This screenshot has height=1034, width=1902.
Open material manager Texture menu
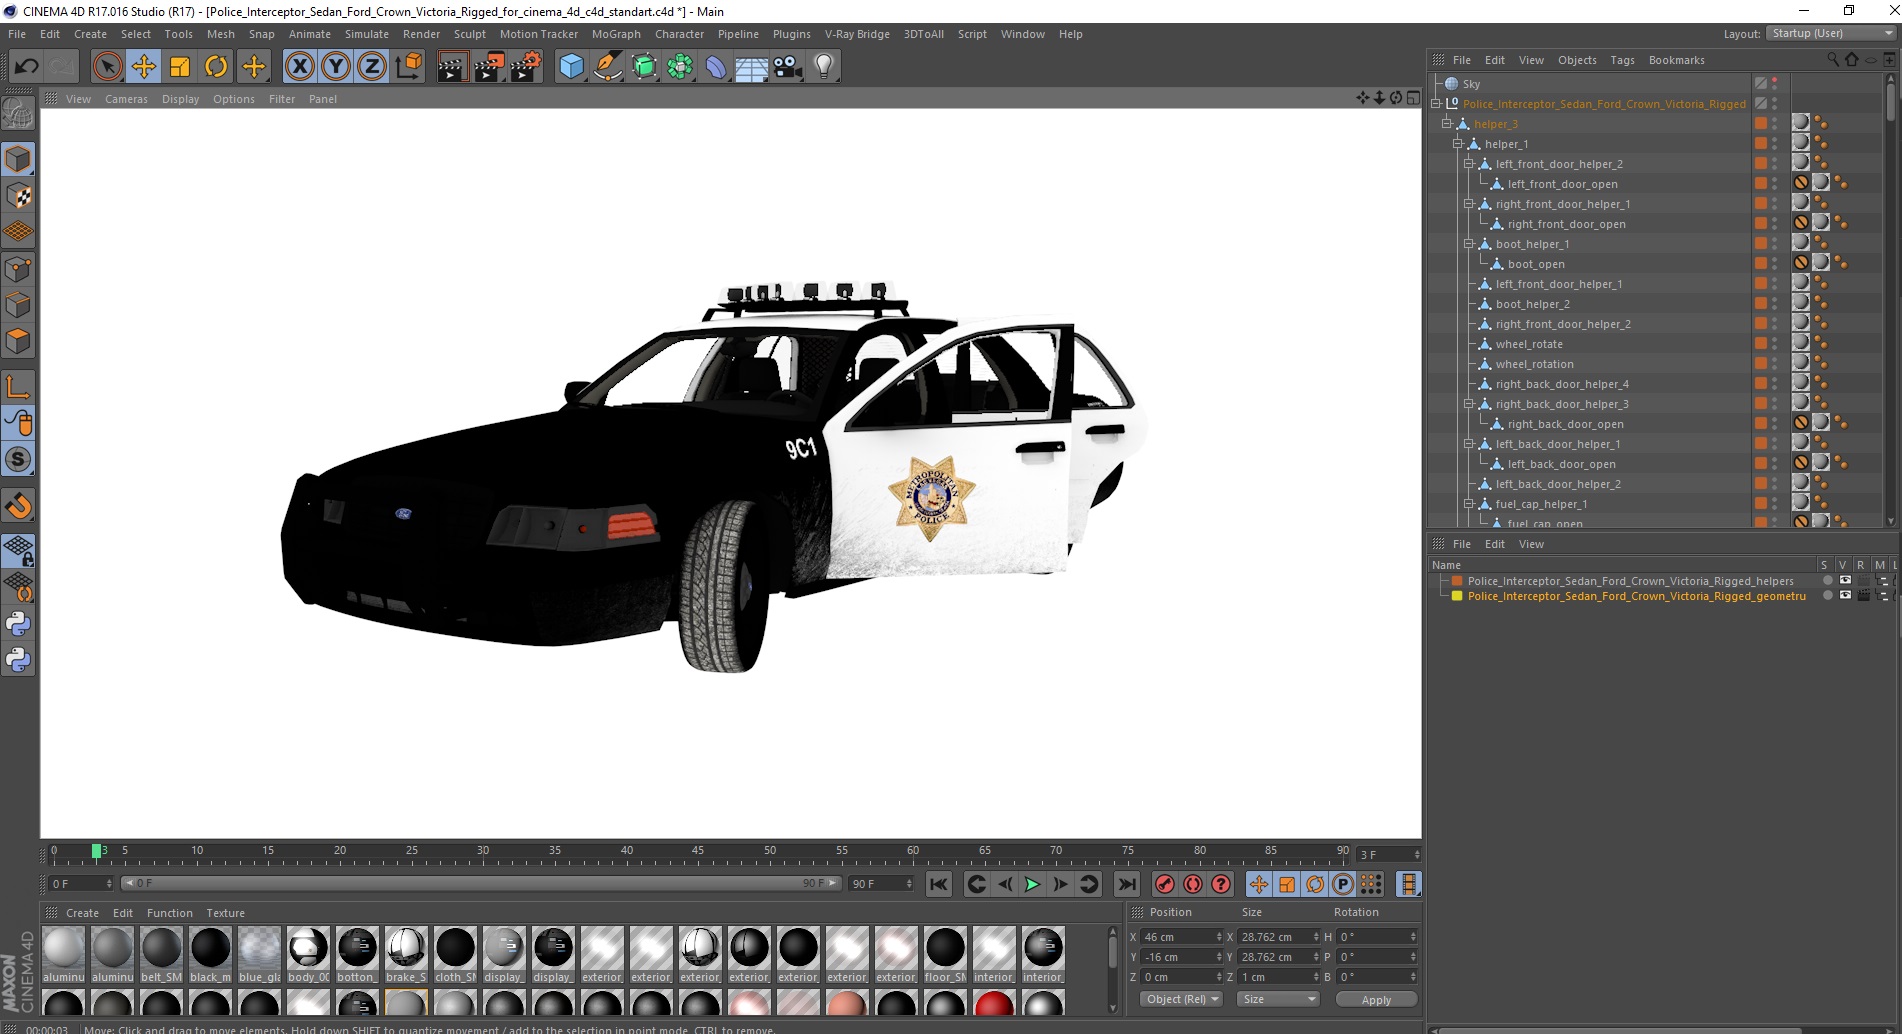225,913
